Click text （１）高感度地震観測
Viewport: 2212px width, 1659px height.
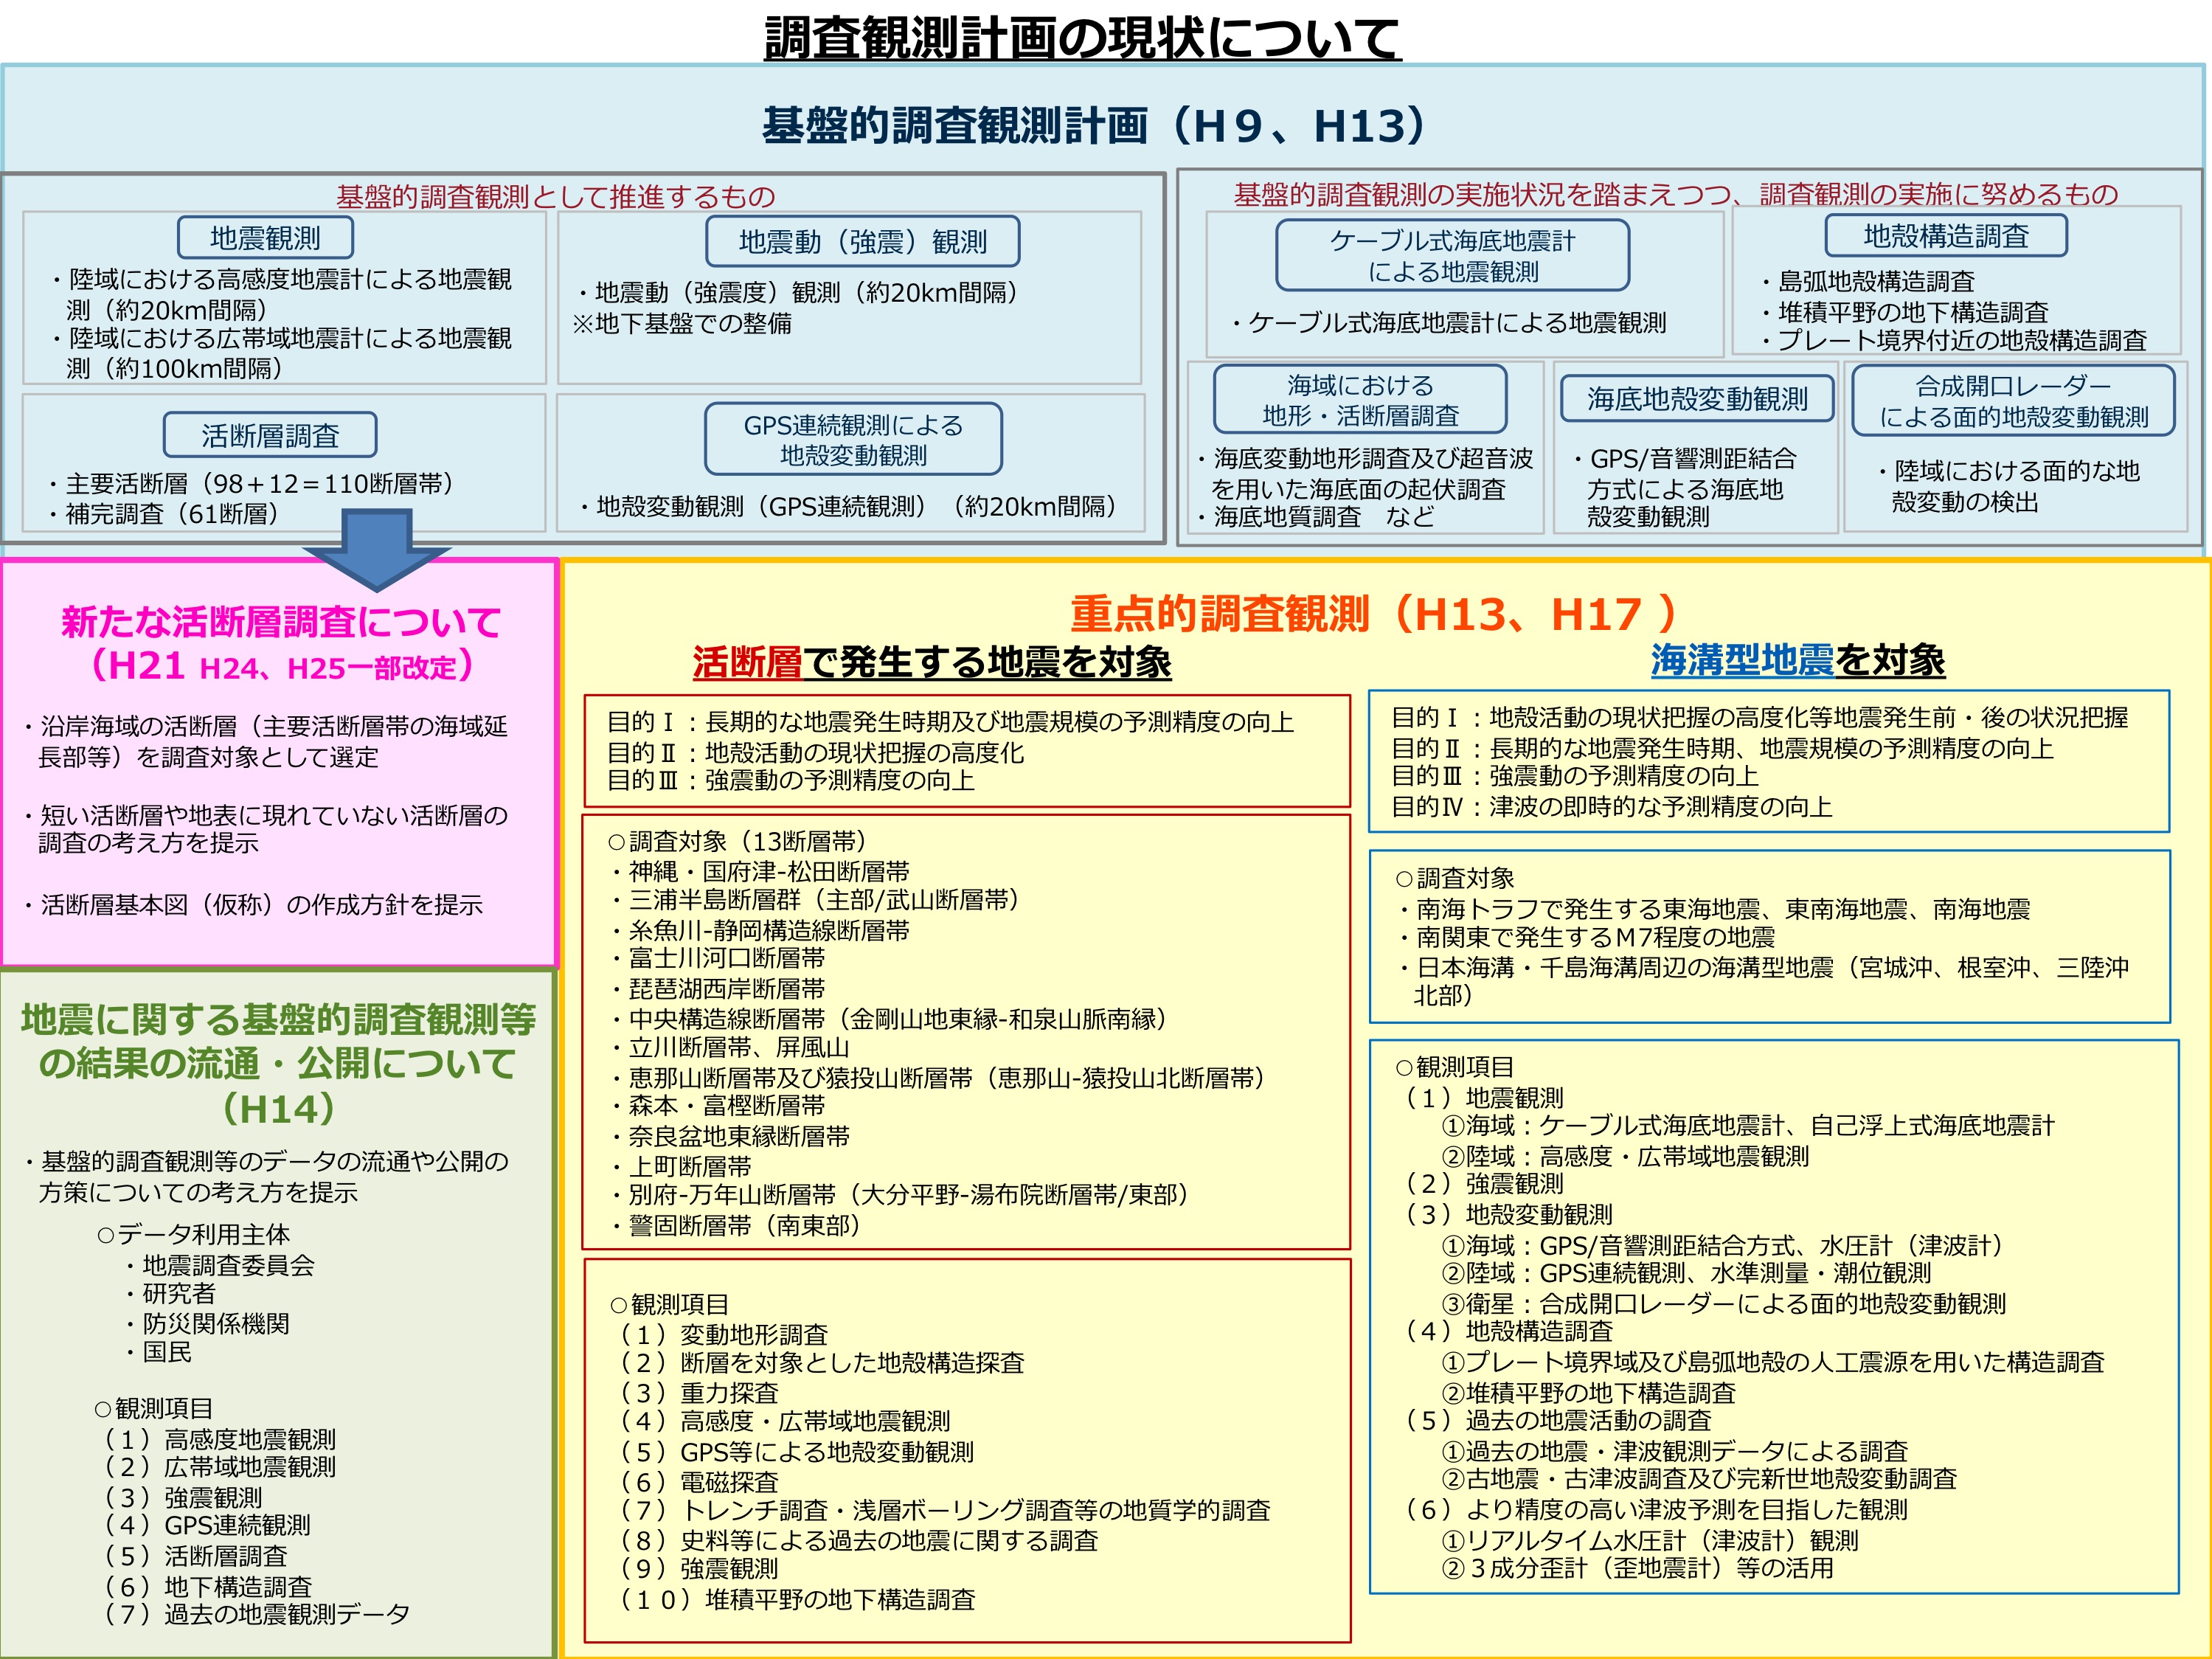218,1439
